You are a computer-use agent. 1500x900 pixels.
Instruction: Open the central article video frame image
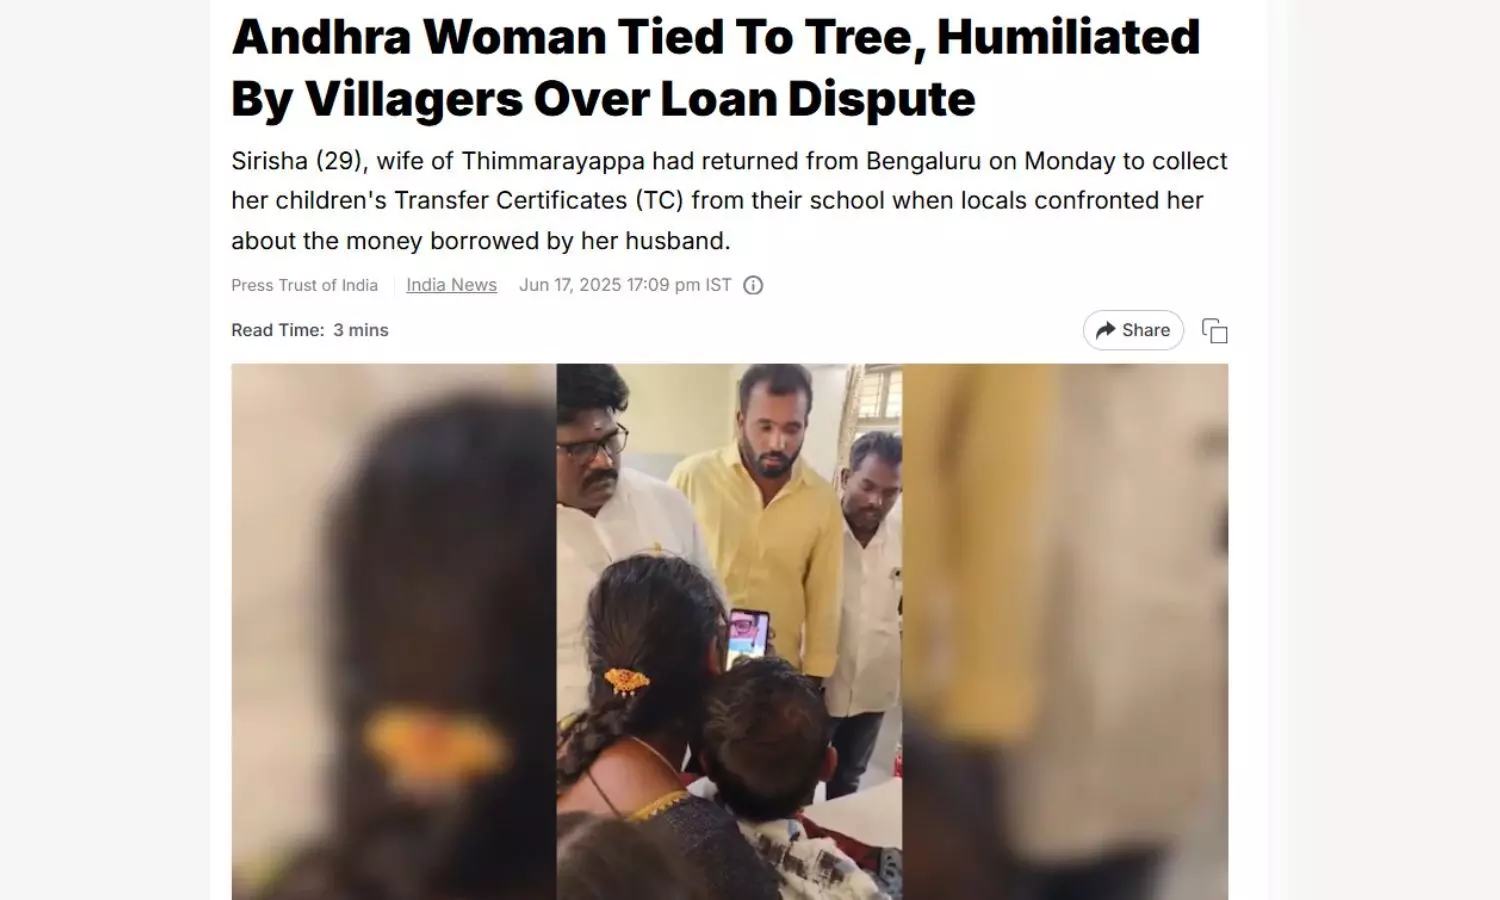(729, 631)
